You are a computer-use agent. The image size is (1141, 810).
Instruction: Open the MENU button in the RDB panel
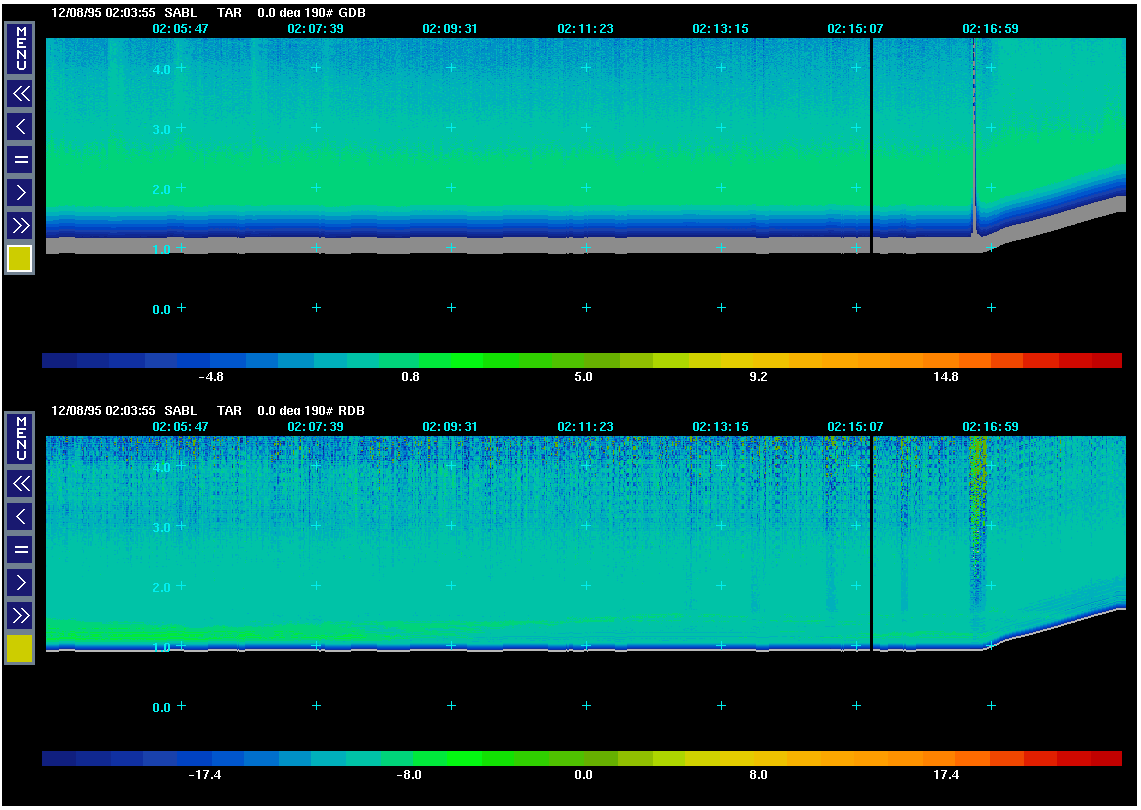(20, 438)
